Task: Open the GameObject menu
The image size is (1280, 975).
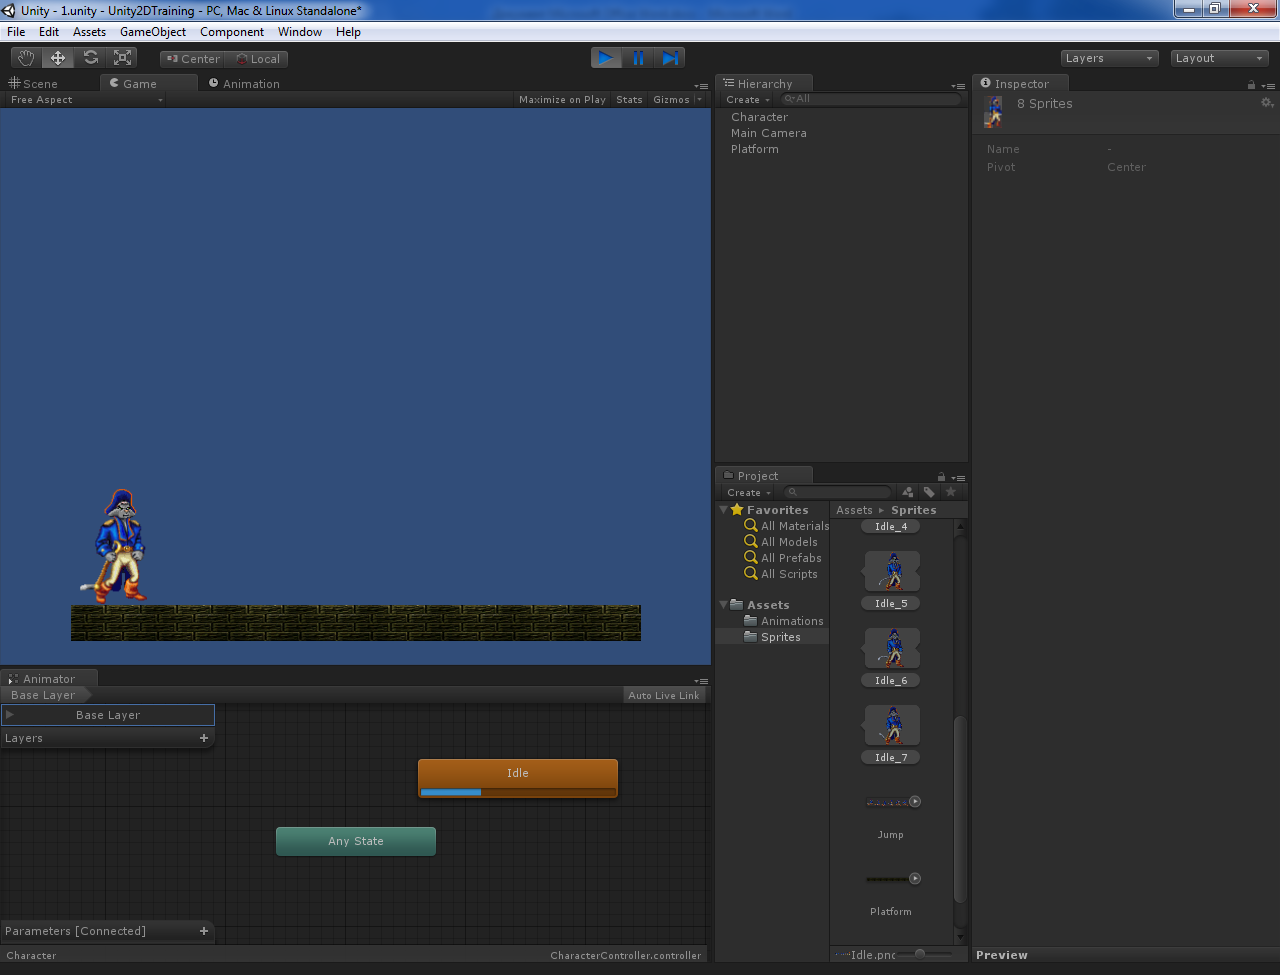Action: pos(153,32)
